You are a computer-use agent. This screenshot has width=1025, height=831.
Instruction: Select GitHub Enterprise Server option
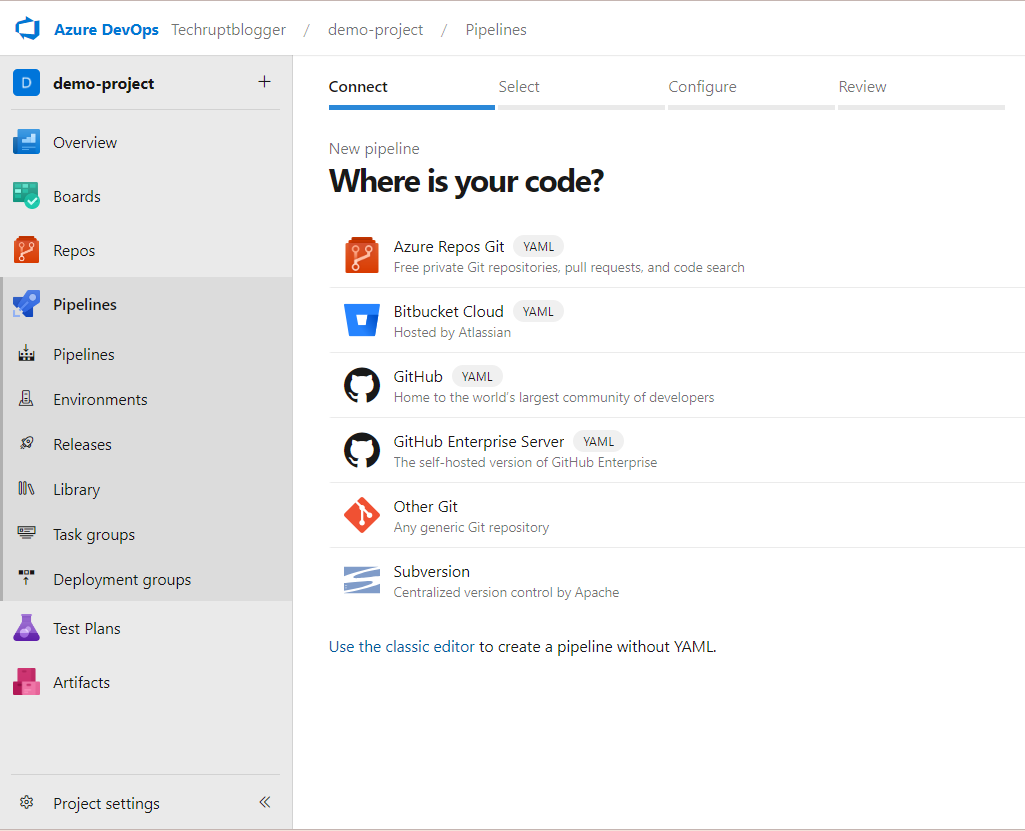pos(479,441)
